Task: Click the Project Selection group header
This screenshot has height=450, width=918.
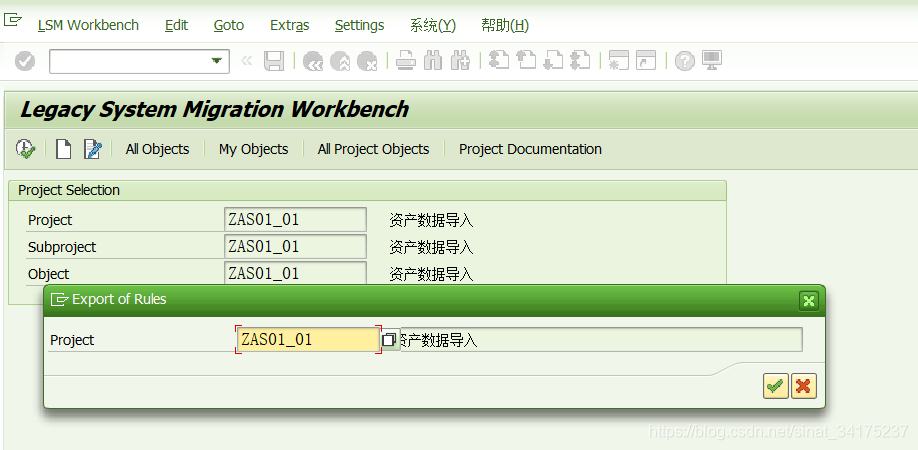Action: pos(69,190)
